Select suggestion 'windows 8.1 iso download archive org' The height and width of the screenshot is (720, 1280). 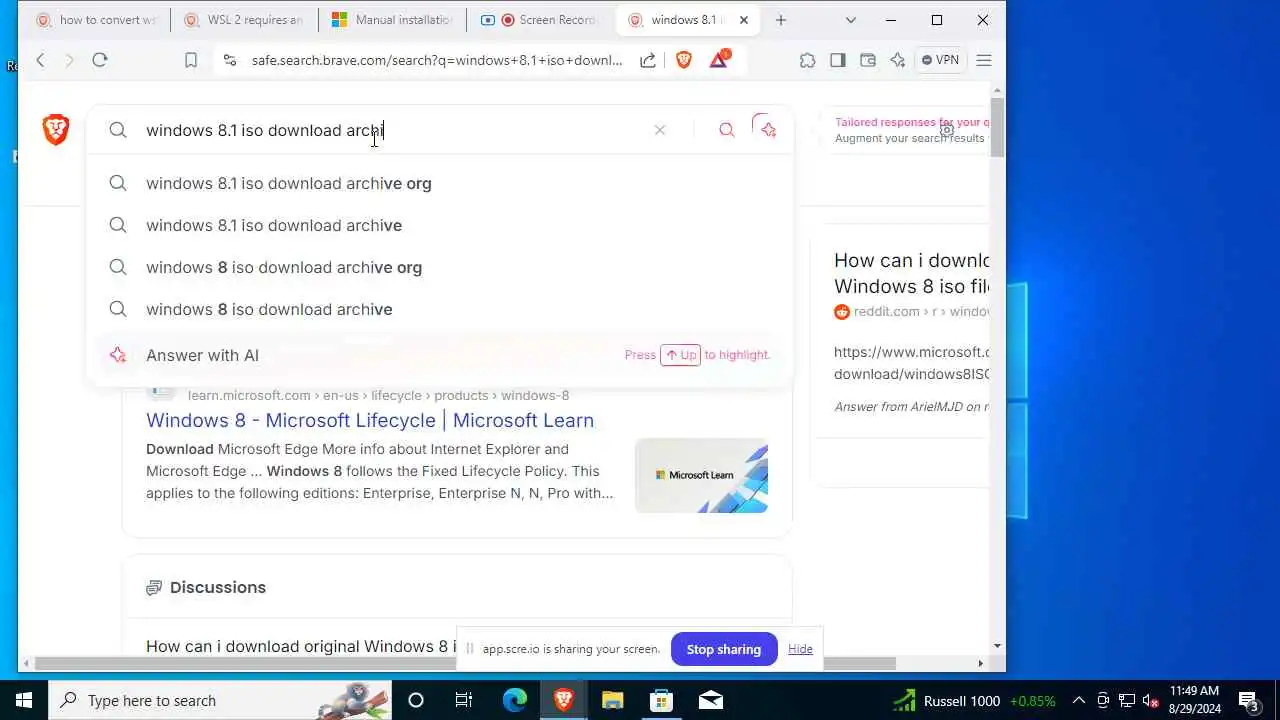point(440,183)
